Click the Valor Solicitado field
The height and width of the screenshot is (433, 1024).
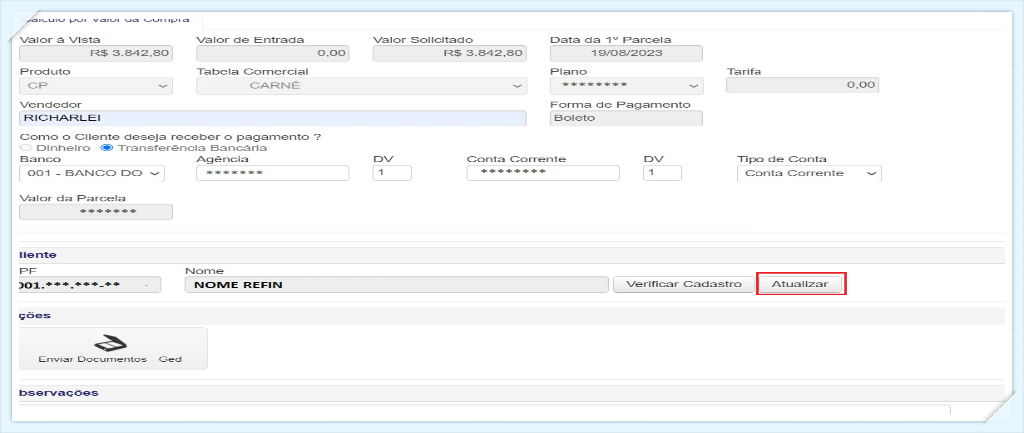449,54
